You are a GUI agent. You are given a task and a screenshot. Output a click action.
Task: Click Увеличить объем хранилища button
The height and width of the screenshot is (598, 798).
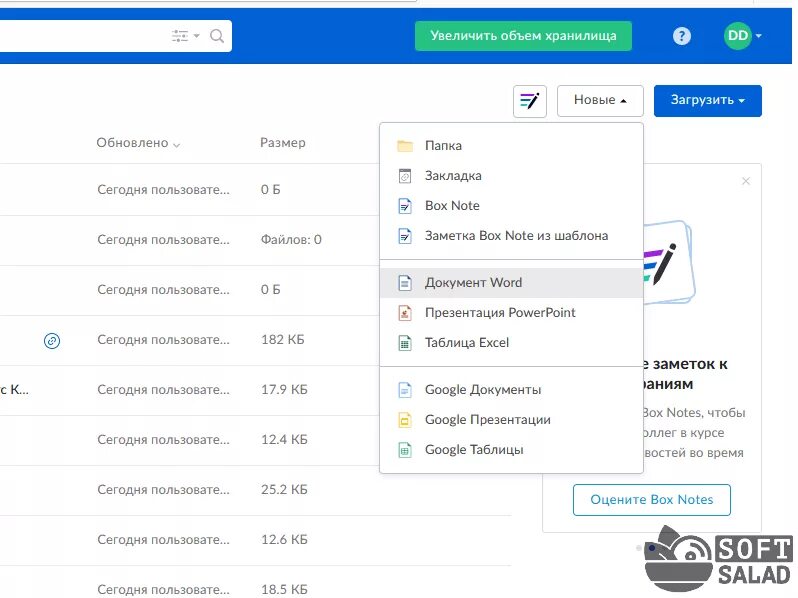click(x=523, y=36)
